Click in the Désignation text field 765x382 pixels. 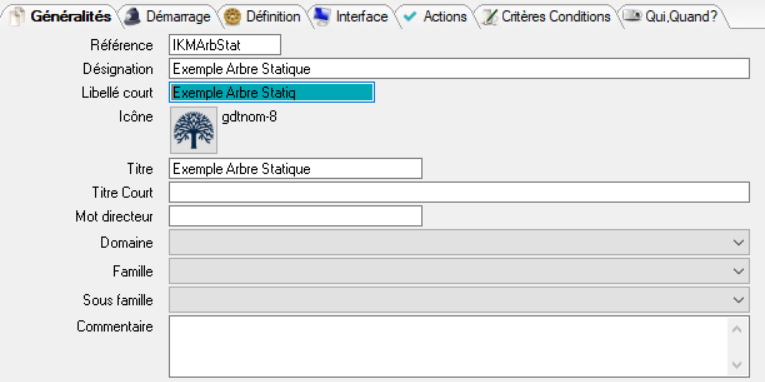tap(459, 69)
